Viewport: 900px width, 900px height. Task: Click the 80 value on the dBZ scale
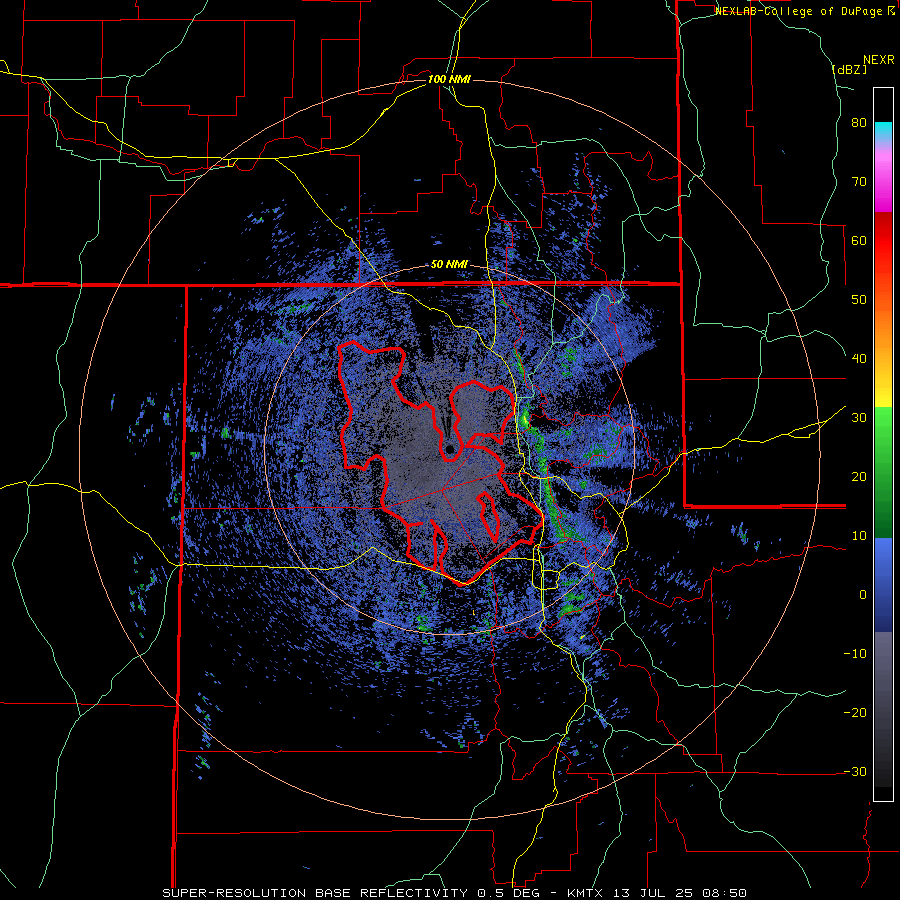(859, 123)
